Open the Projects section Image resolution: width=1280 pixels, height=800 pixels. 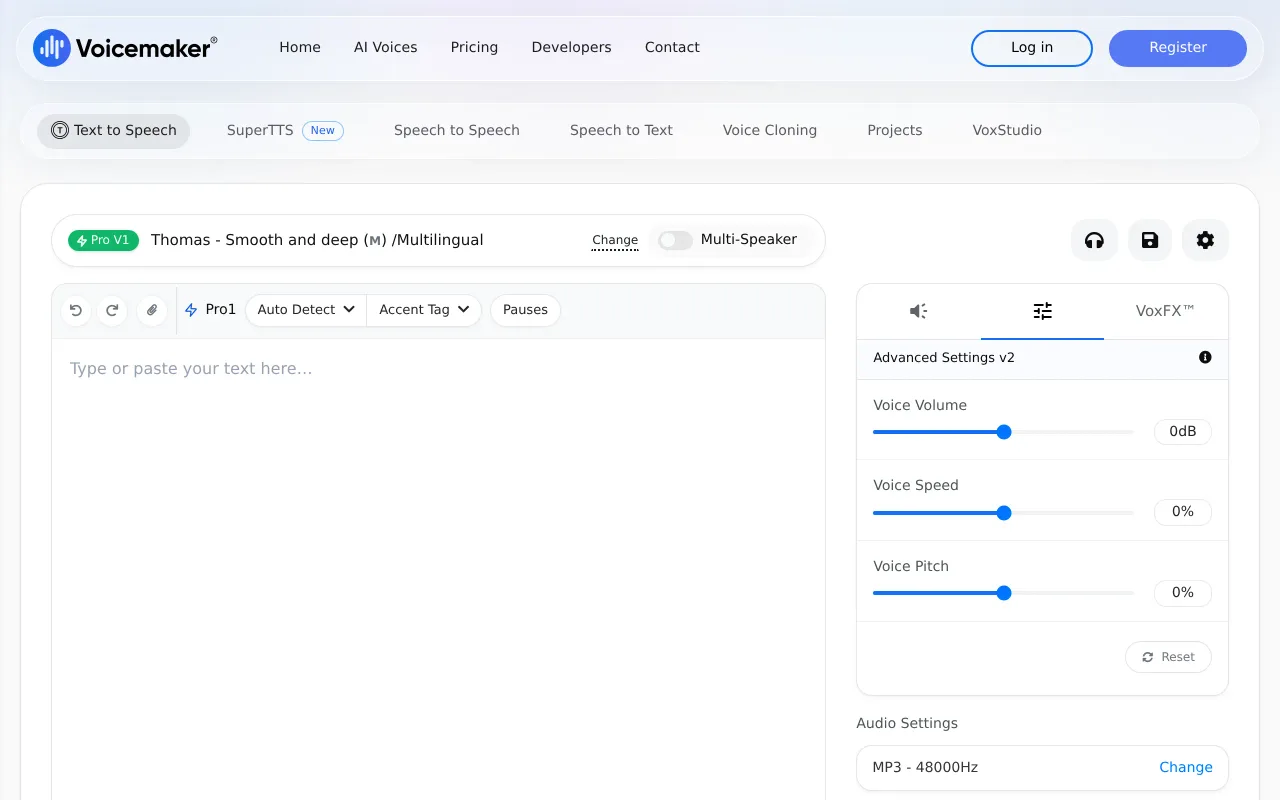point(895,131)
